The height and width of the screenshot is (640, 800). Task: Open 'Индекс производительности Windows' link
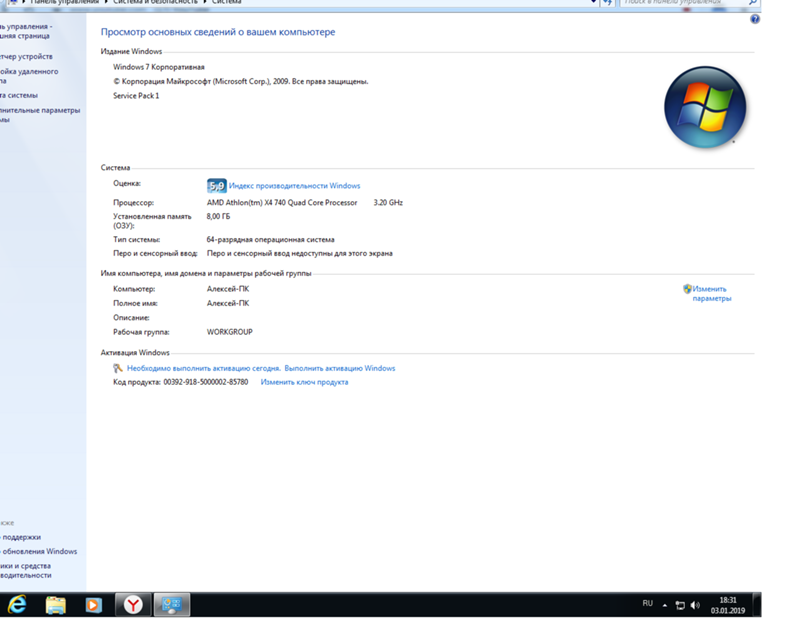[294, 186]
